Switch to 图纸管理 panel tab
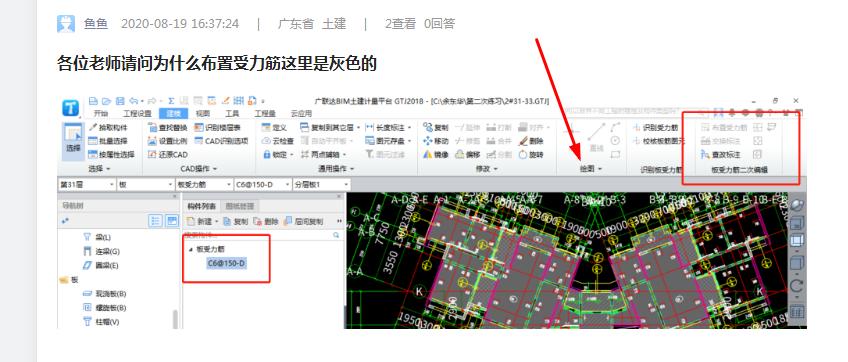848x362 pixels. point(240,206)
